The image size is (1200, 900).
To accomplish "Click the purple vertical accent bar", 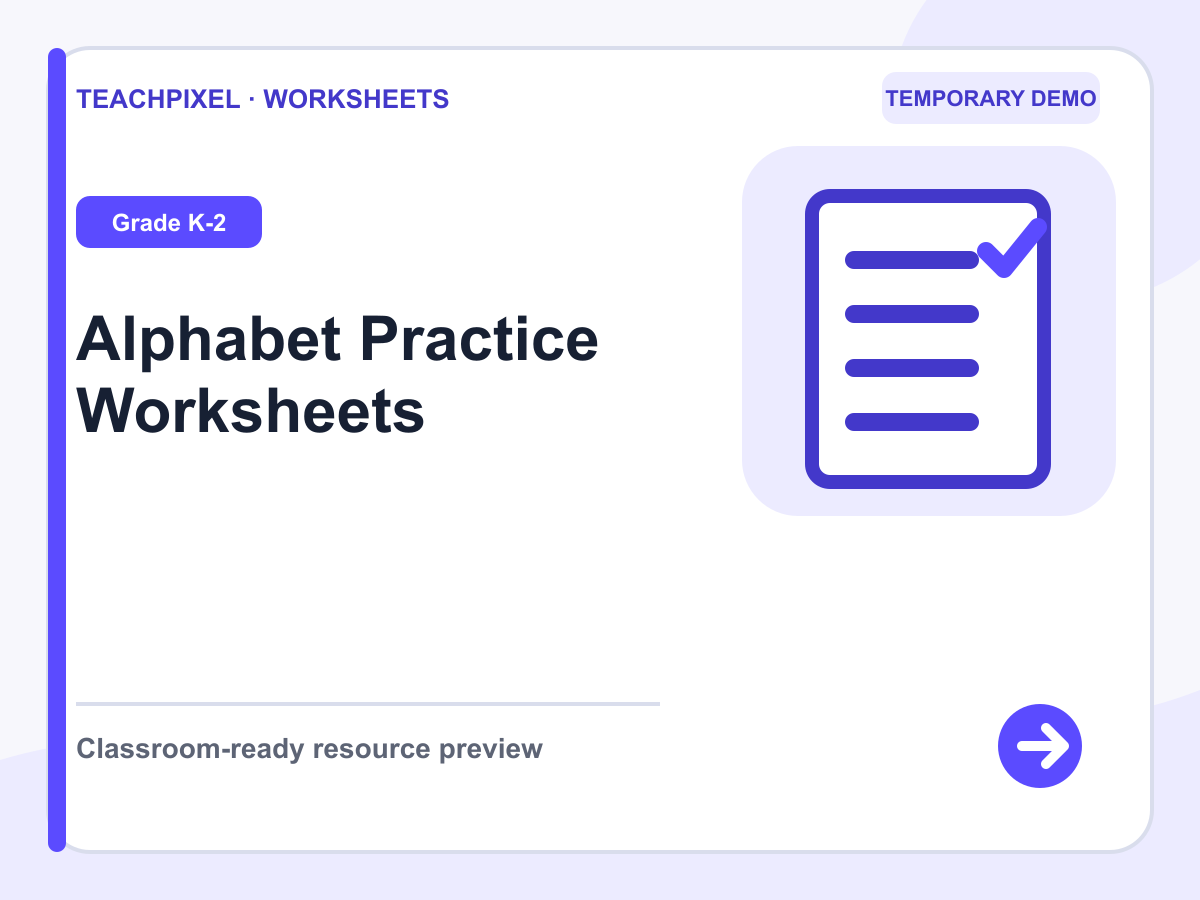I will click(57, 450).
